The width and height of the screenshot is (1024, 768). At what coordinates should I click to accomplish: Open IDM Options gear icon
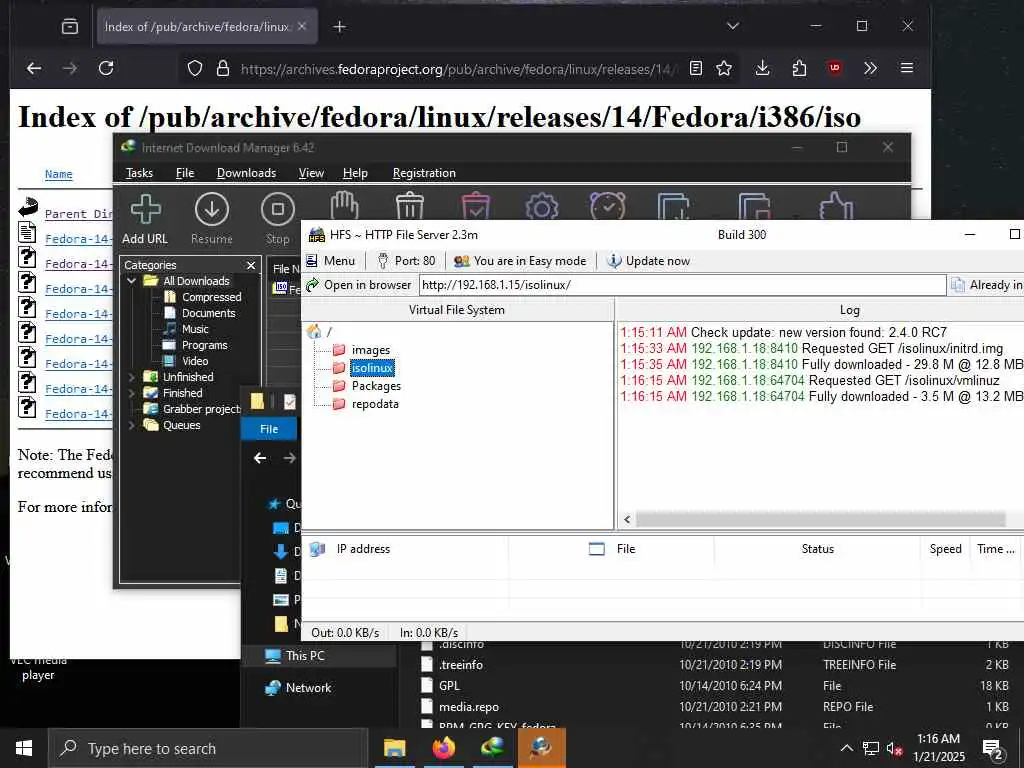(x=541, y=206)
